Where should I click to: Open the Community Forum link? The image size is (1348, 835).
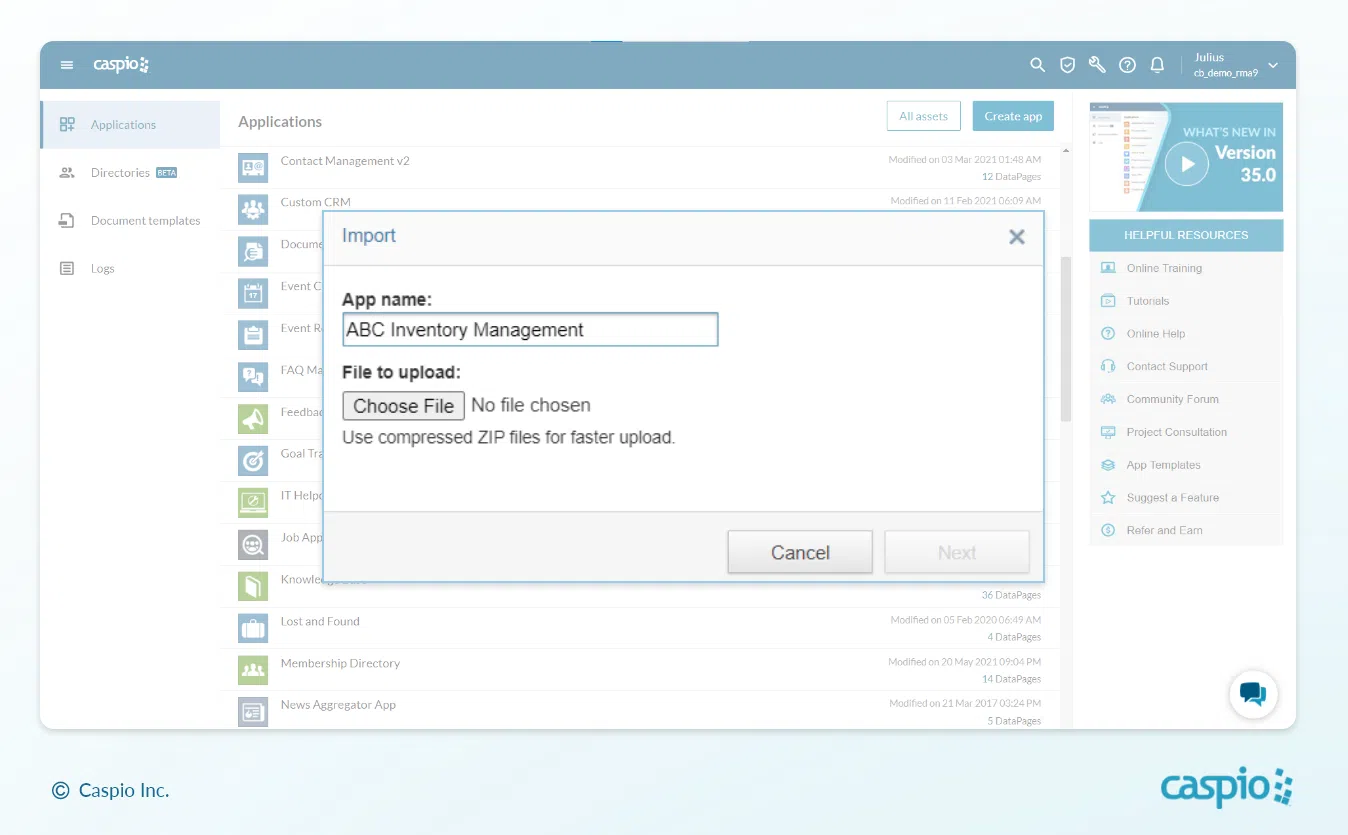[1172, 399]
